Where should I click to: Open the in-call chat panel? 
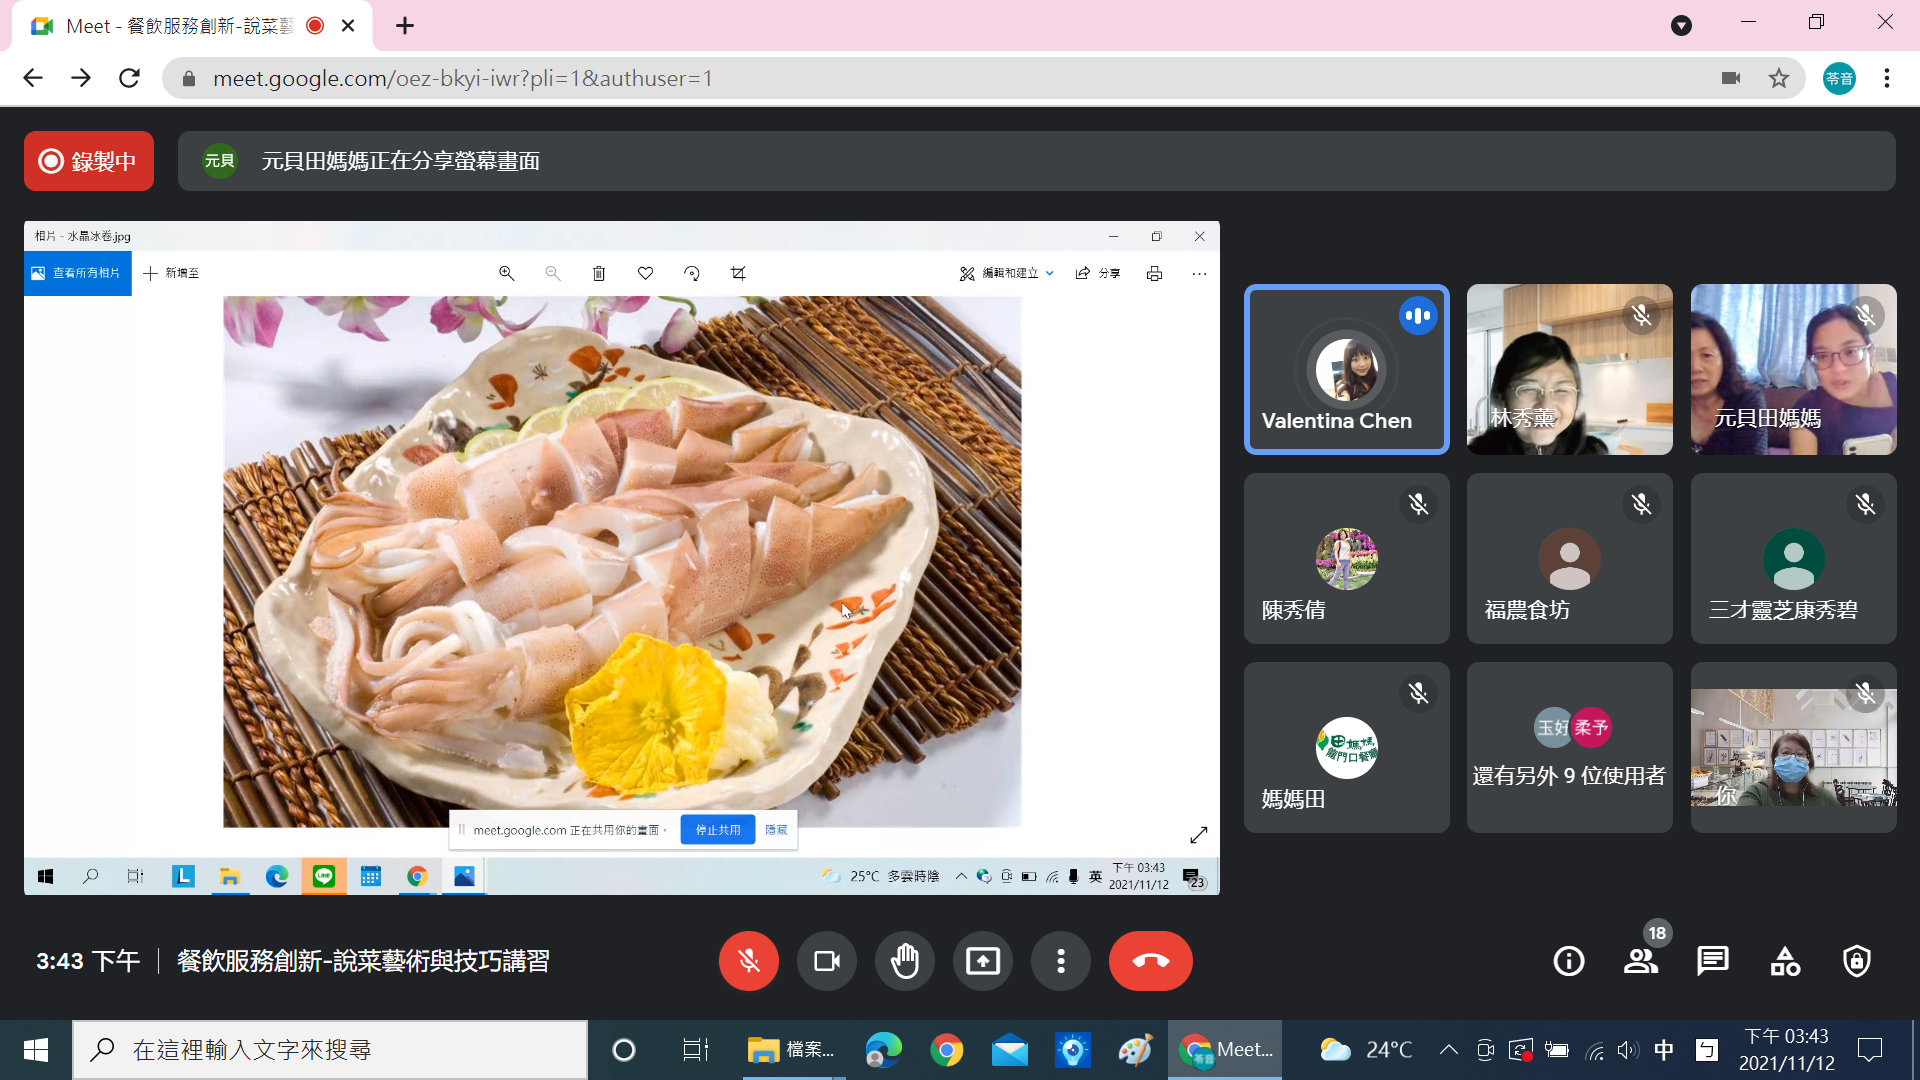click(1712, 961)
